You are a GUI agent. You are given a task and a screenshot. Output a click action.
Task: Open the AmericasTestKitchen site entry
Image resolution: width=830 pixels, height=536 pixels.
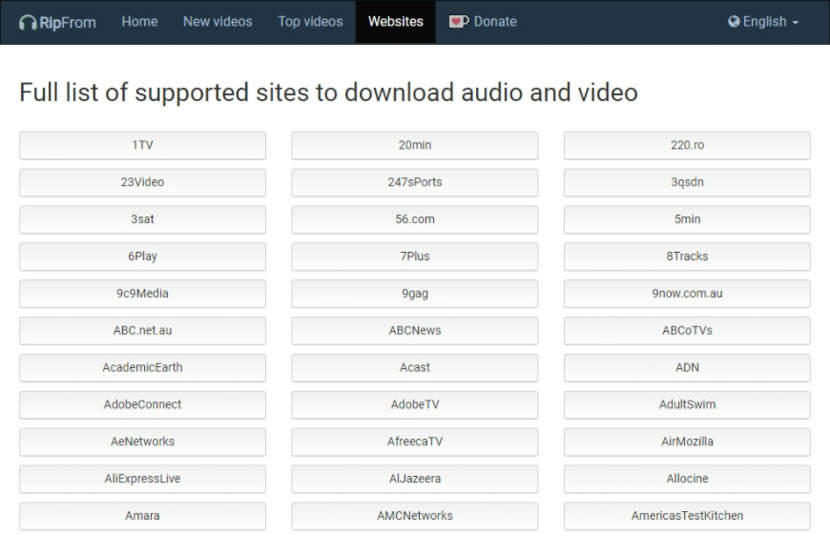[x=687, y=516]
